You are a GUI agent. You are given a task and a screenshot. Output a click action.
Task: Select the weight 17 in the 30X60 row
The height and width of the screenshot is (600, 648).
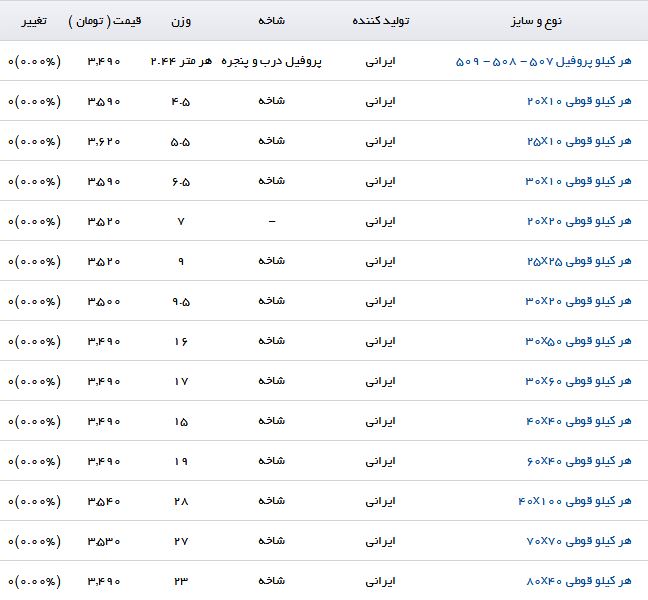click(x=181, y=382)
